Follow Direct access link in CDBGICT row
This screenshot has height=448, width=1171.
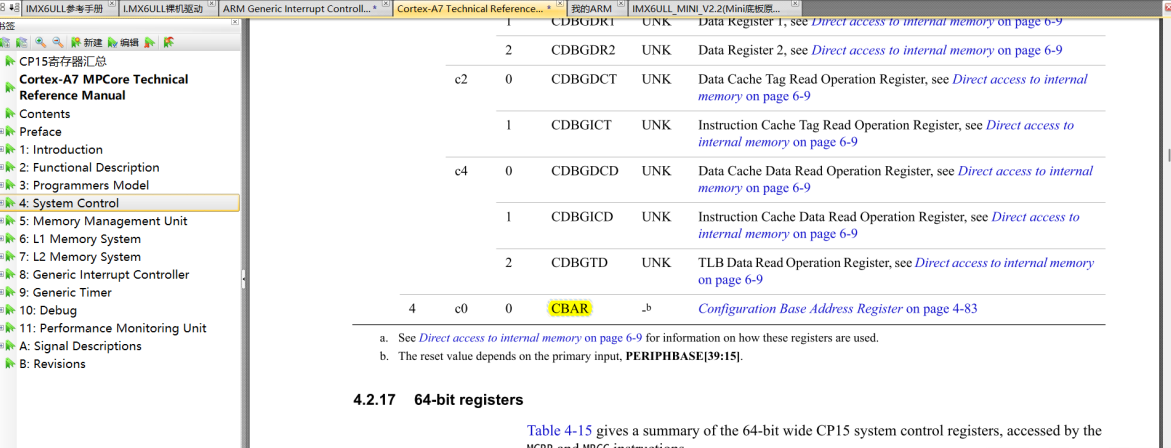click(x=886, y=134)
